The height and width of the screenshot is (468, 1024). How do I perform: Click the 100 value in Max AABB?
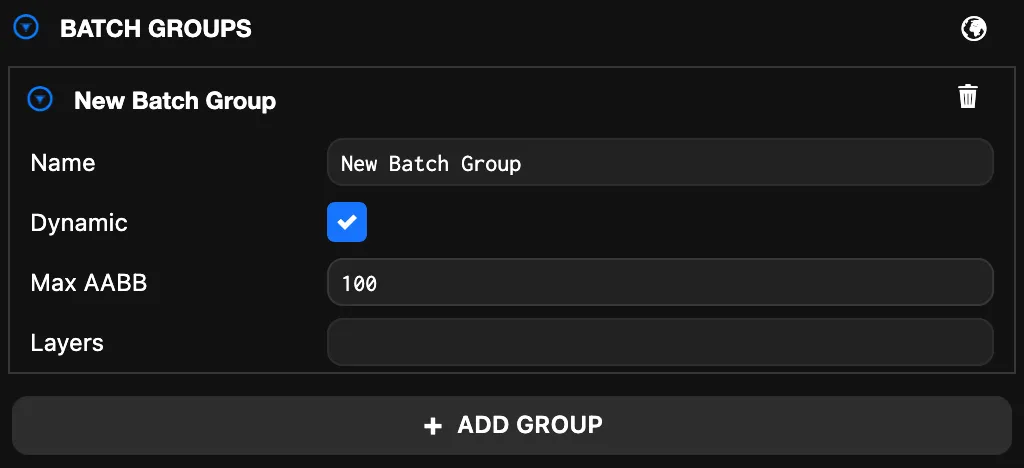(359, 284)
